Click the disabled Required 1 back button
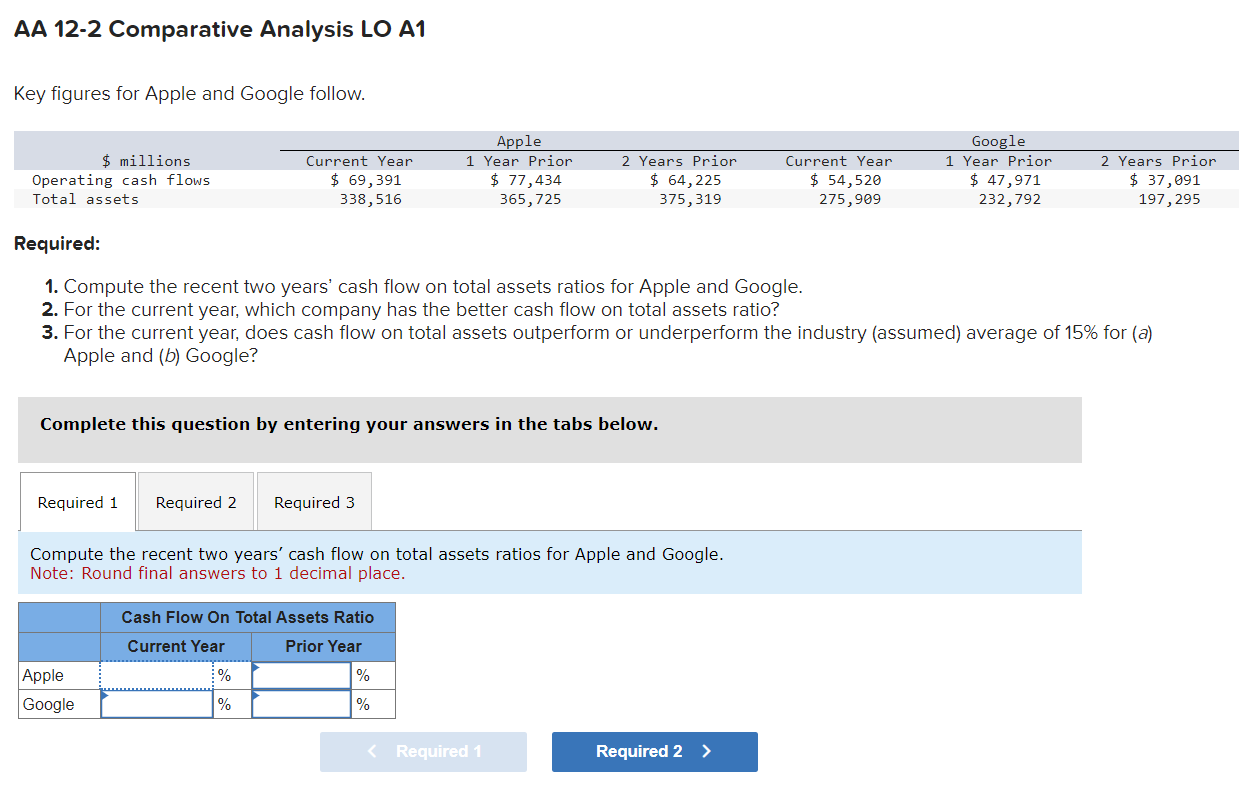Image resolution: width=1245 pixels, height=790 pixels. click(423, 752)
